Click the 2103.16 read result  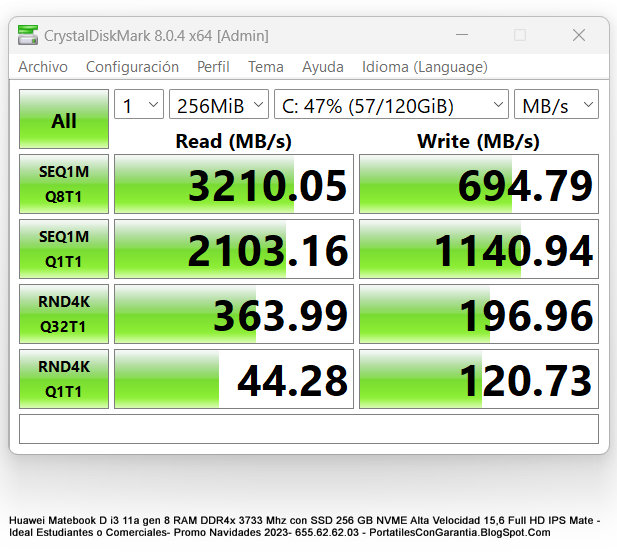pos(234,249)
